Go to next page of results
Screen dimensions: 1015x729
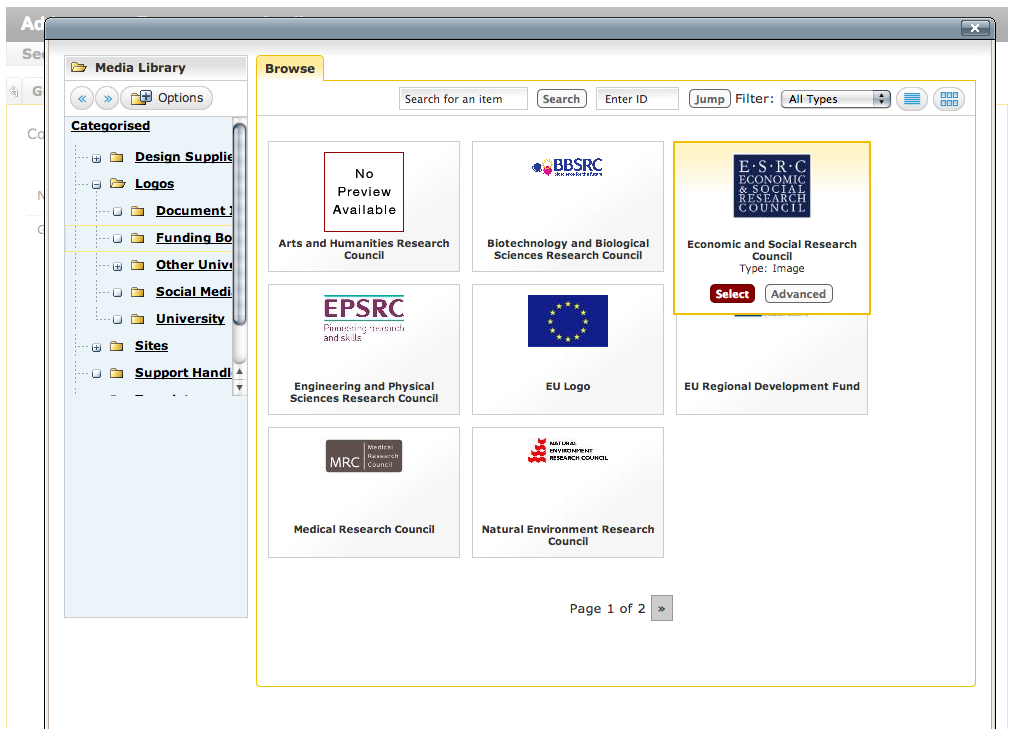point(661,608)
